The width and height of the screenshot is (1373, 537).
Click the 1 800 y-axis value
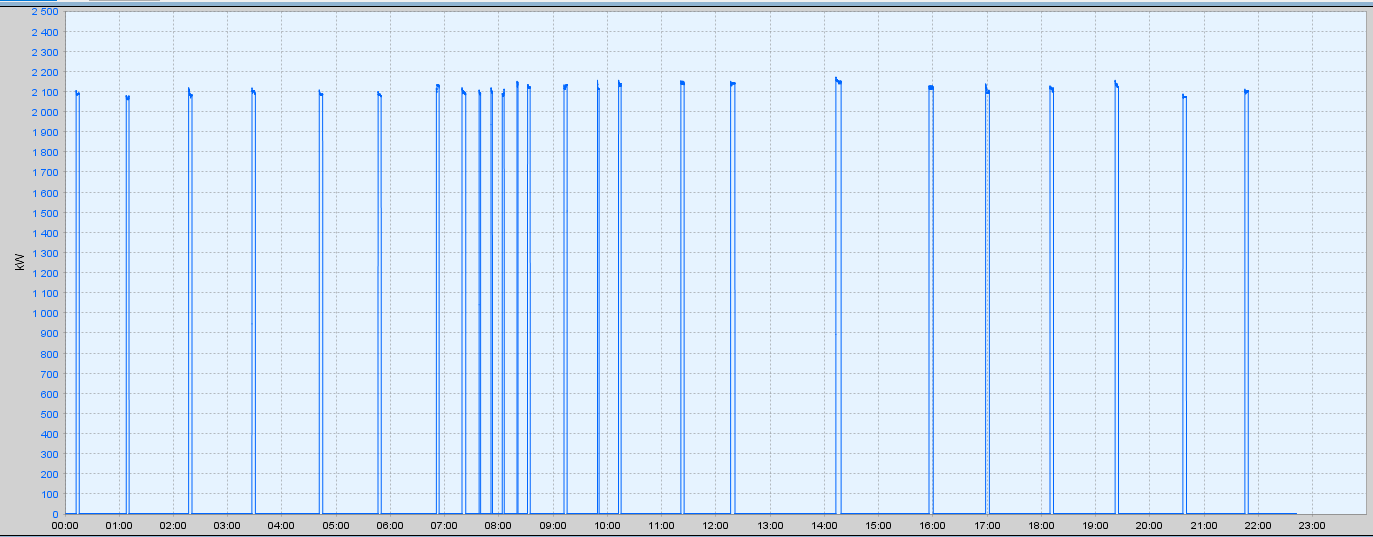coord(45,152)
